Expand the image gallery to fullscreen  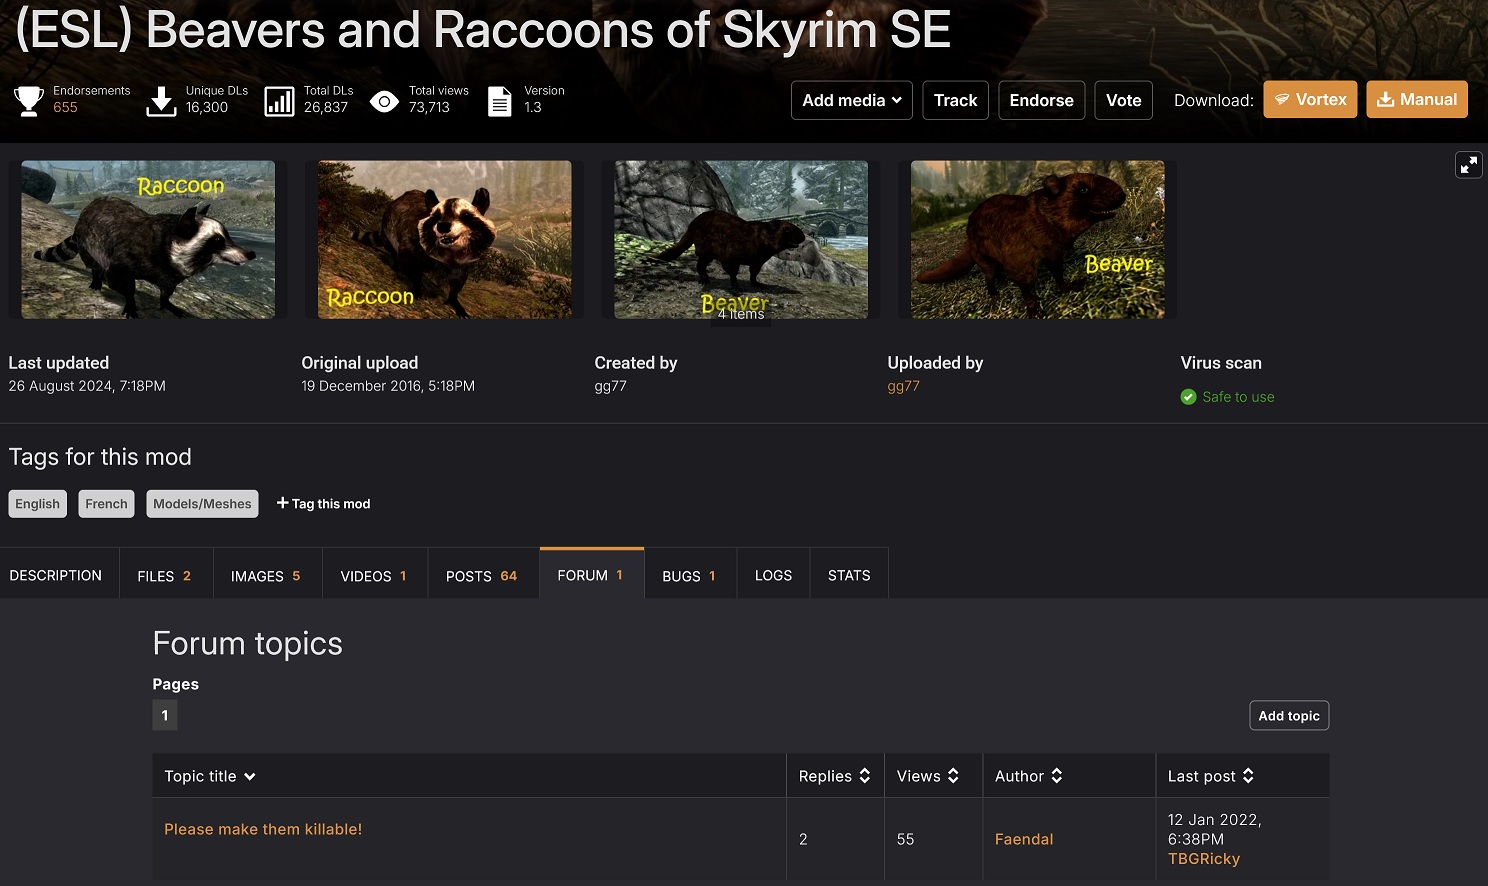(1468, 165)
